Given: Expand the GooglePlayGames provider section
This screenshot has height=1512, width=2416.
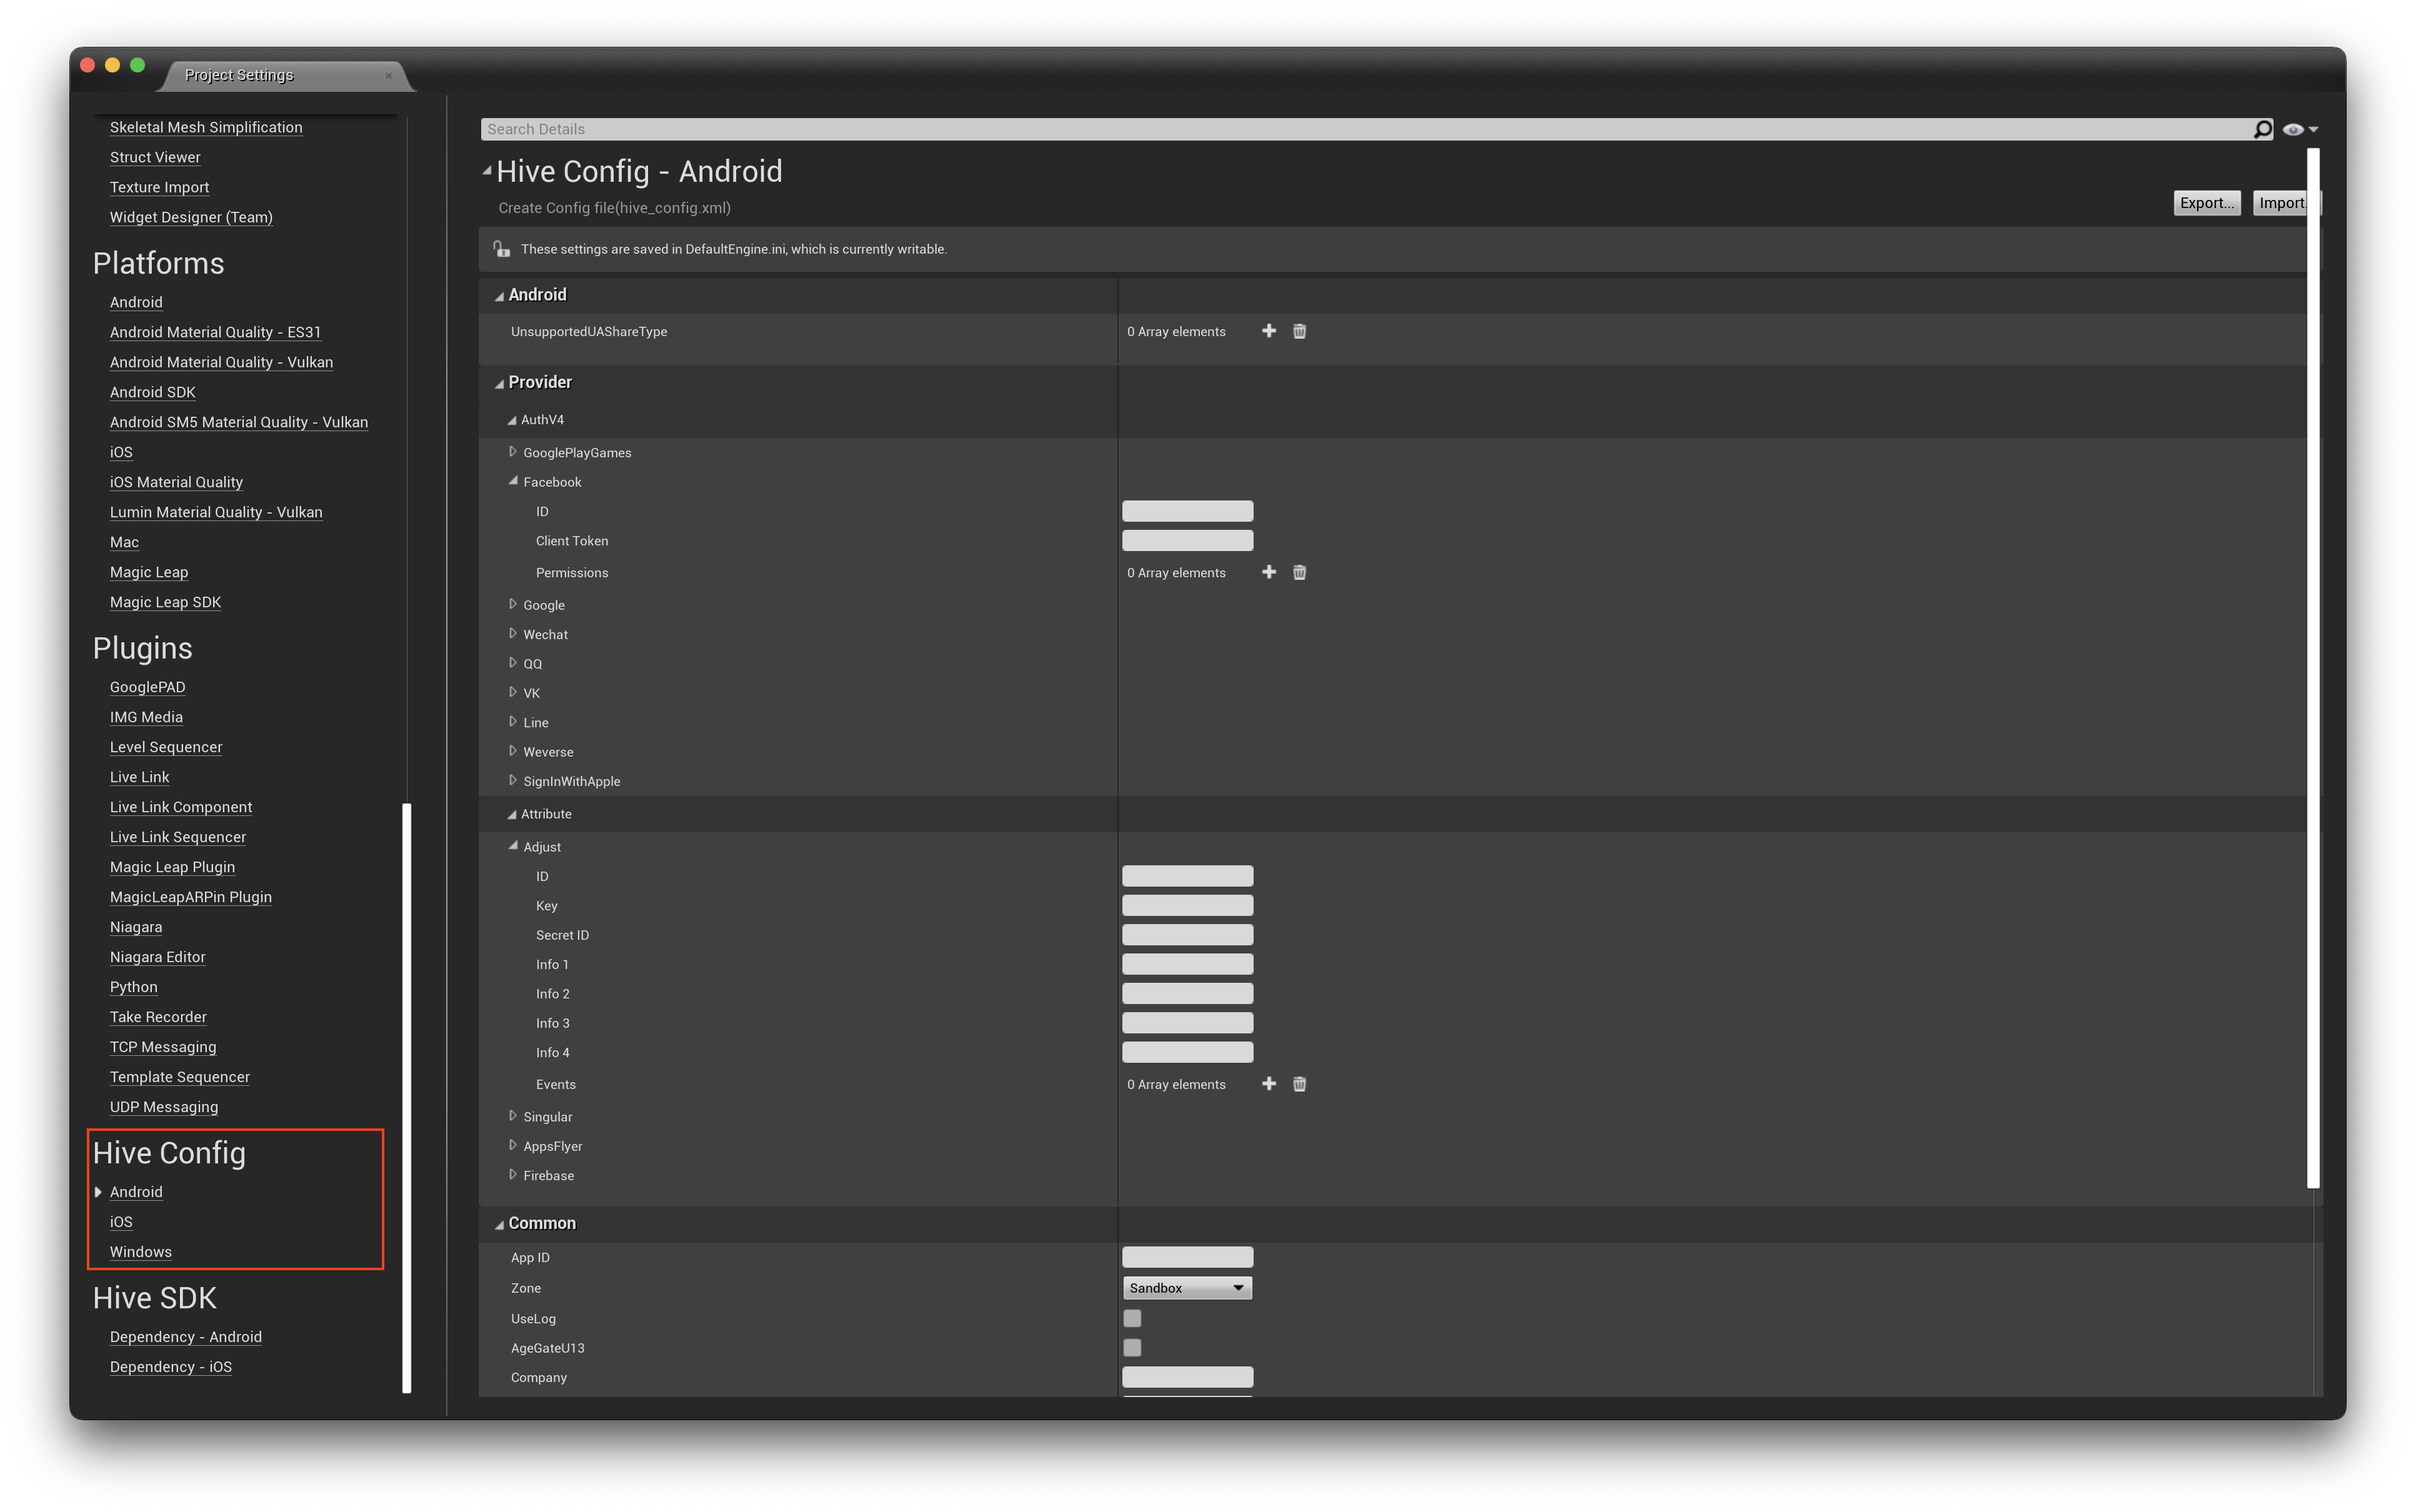Looking at the screenshot, I should [513, 452].
